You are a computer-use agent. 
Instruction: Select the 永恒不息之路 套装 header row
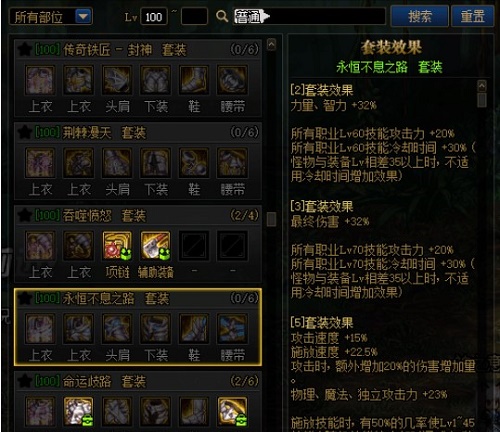point(138,298)
